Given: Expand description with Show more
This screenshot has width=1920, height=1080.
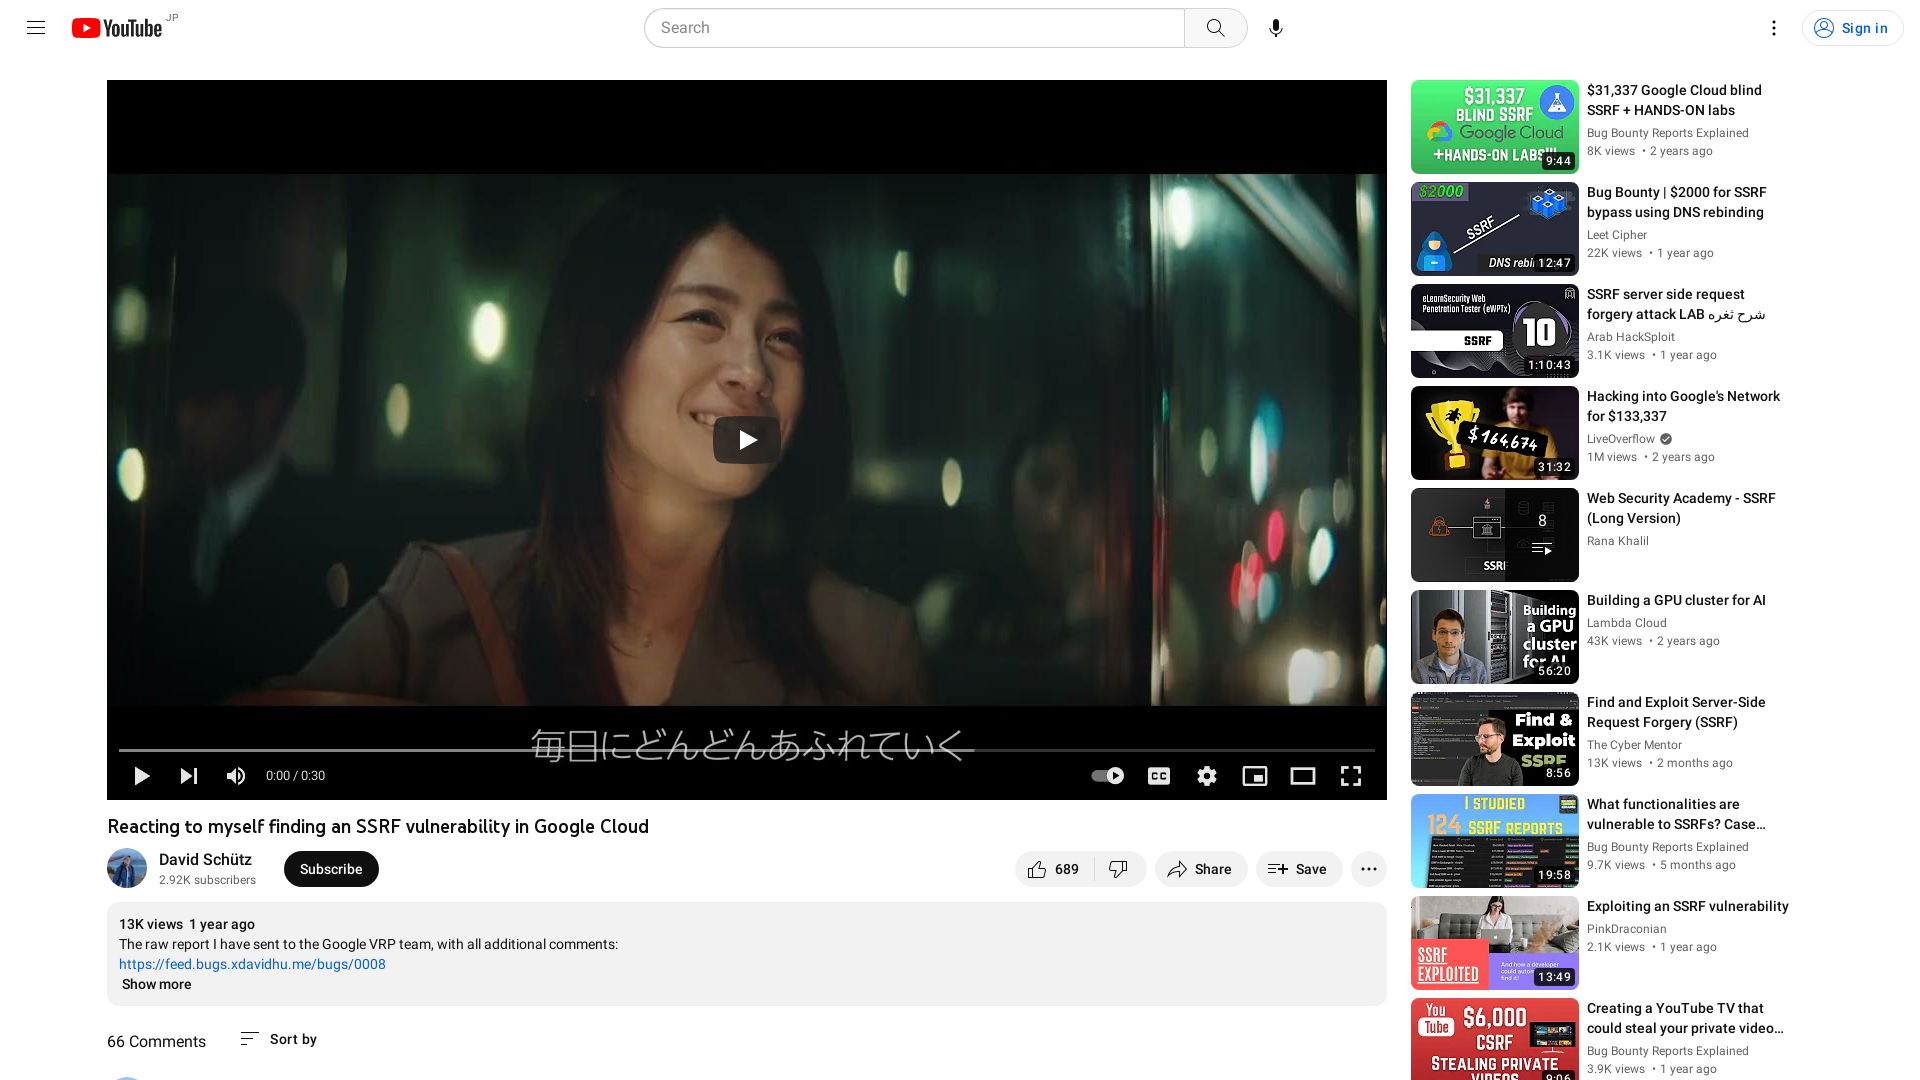Looking at the screenshot, I should [156, 984].
